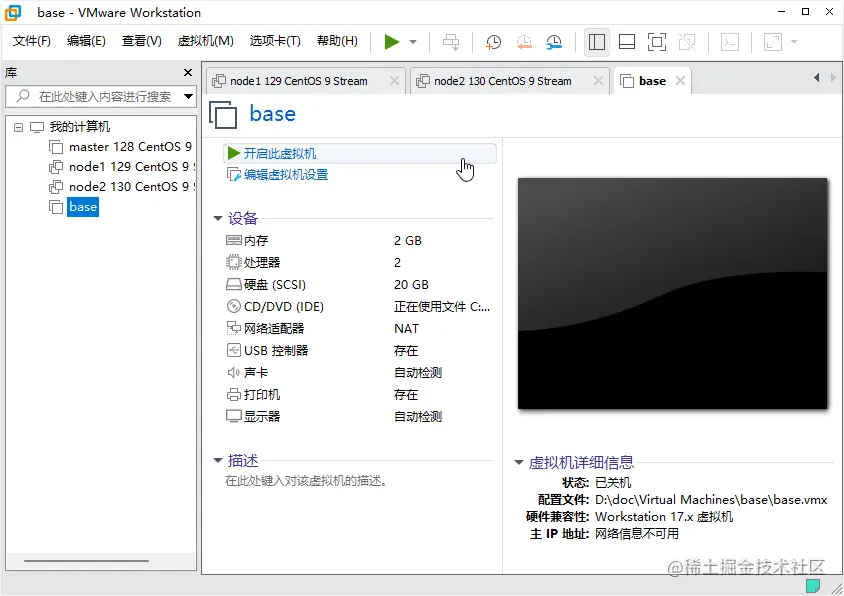
Task: Open the 编辑(E) menu
Action: click(x=86, y=41)
